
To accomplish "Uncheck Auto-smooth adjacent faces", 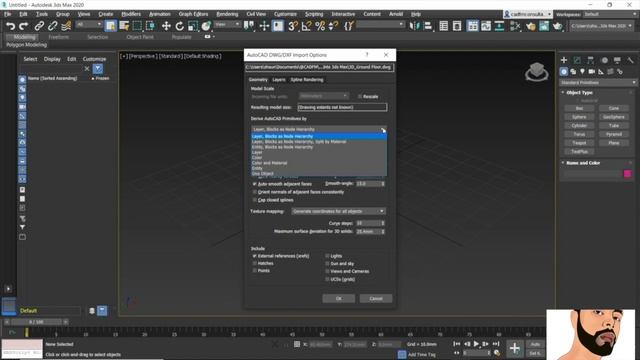I will tap(255, 184).
